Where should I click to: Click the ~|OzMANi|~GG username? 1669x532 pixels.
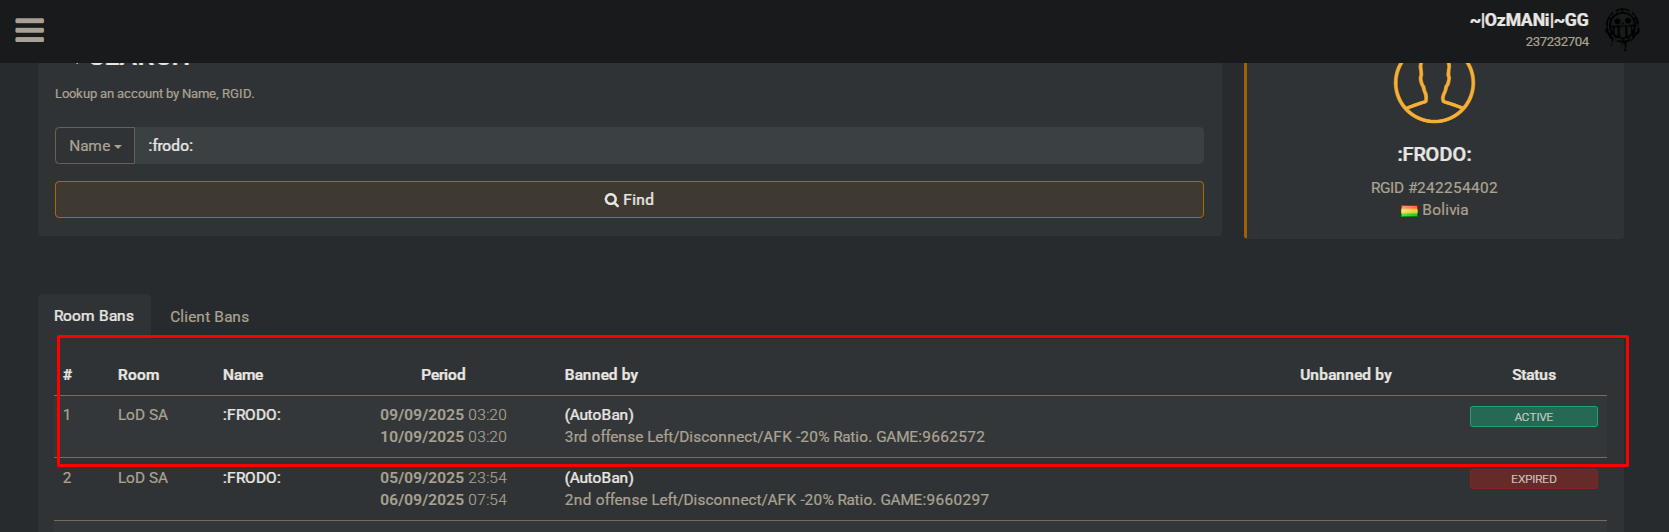[x=1528, y=20]
